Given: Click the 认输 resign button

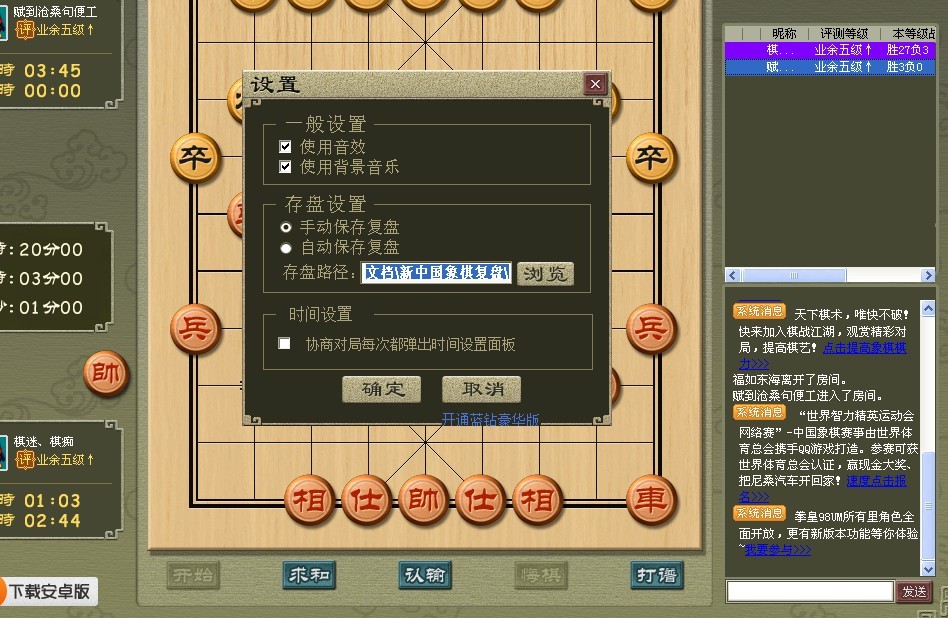Looking at the screenshot, I should [425, 575].
